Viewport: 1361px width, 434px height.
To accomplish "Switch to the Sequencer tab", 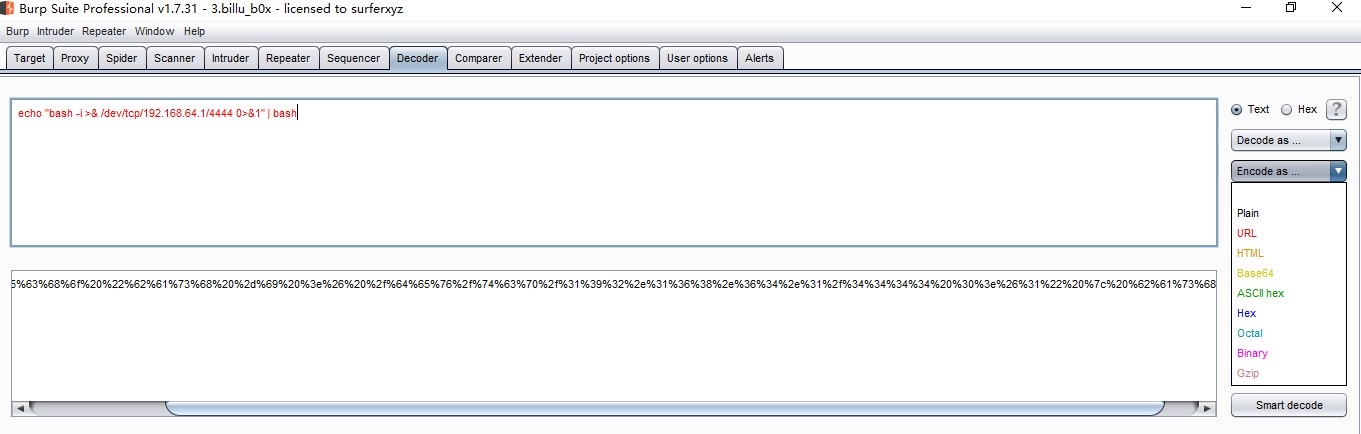I will click(x=354, y=58).
